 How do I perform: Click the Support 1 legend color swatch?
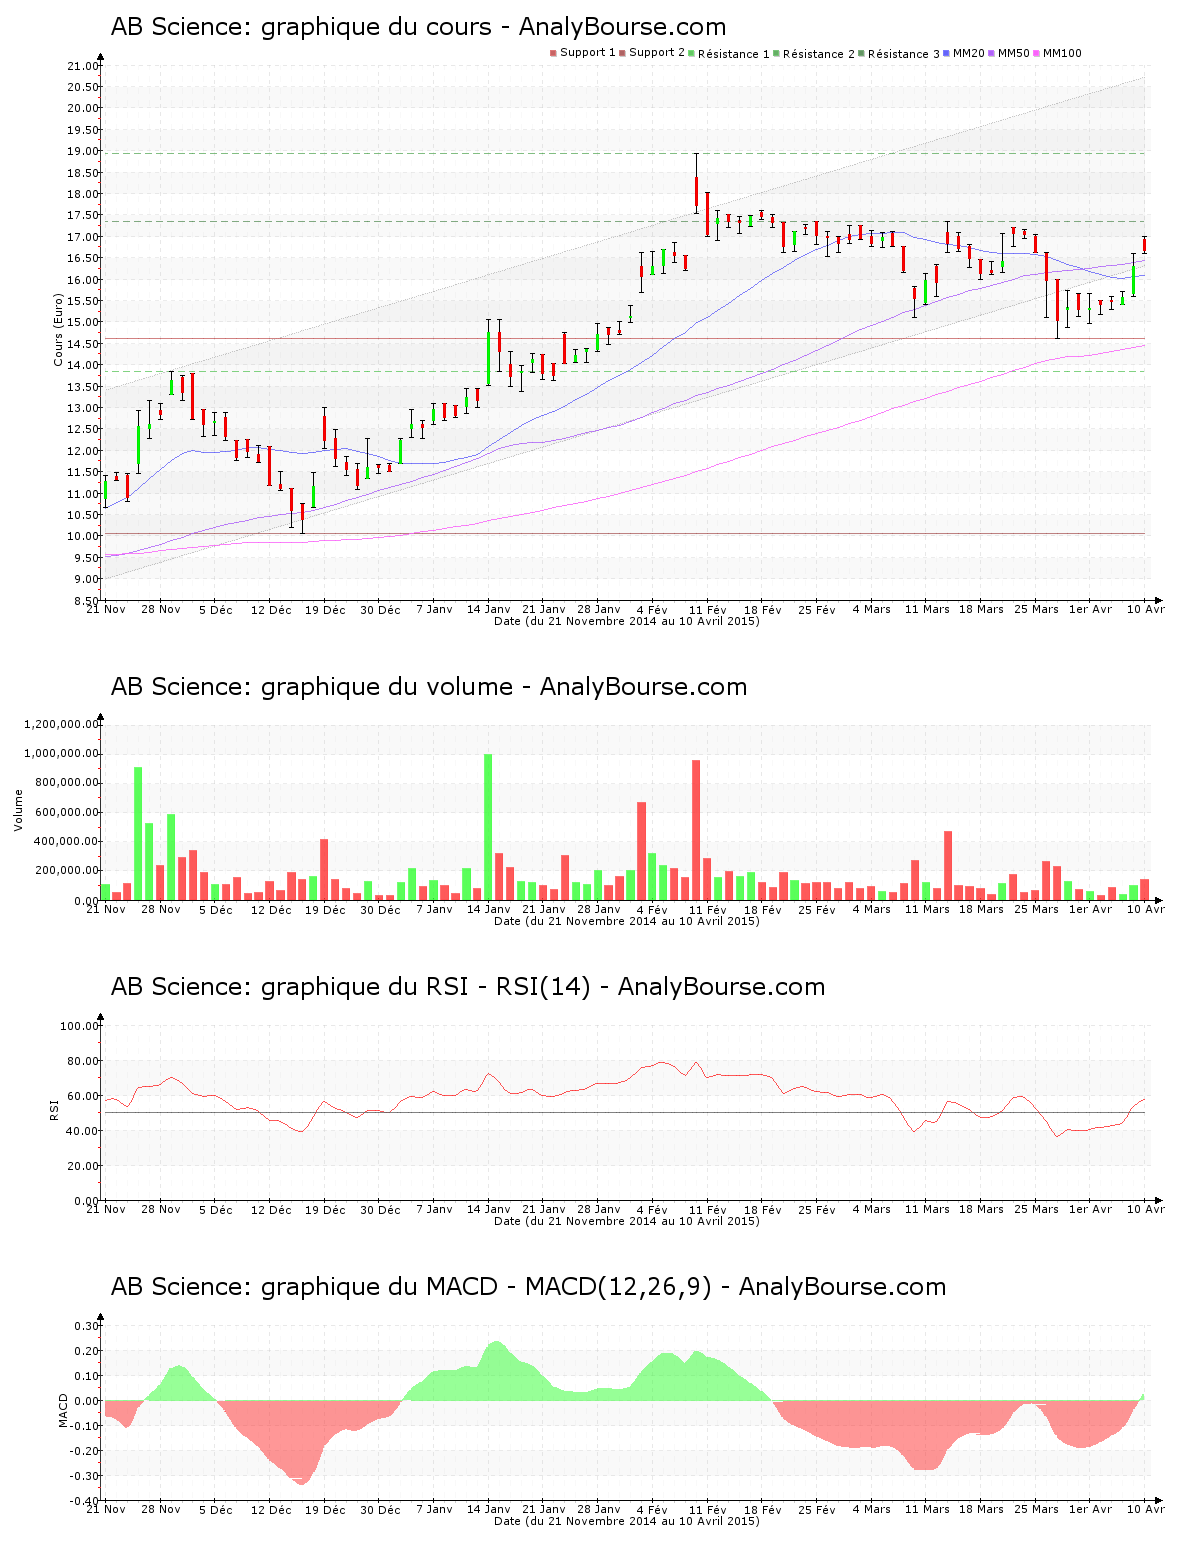point(553,53)
